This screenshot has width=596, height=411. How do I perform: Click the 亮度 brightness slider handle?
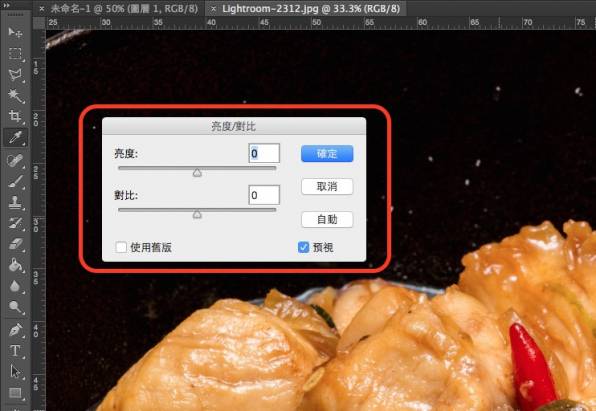(x=197, y=173)
